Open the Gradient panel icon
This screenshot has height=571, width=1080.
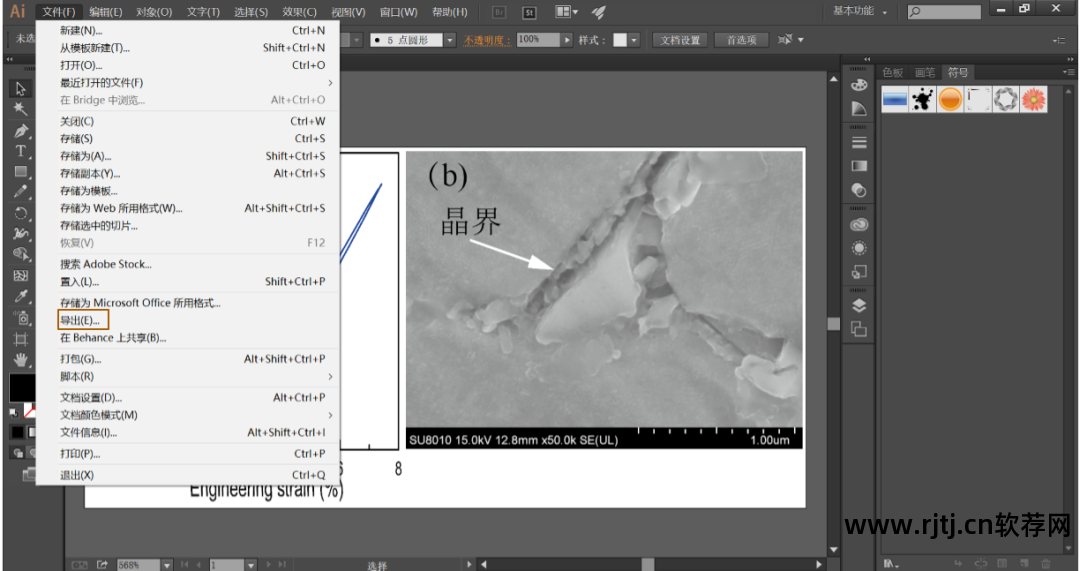[859, 166]
